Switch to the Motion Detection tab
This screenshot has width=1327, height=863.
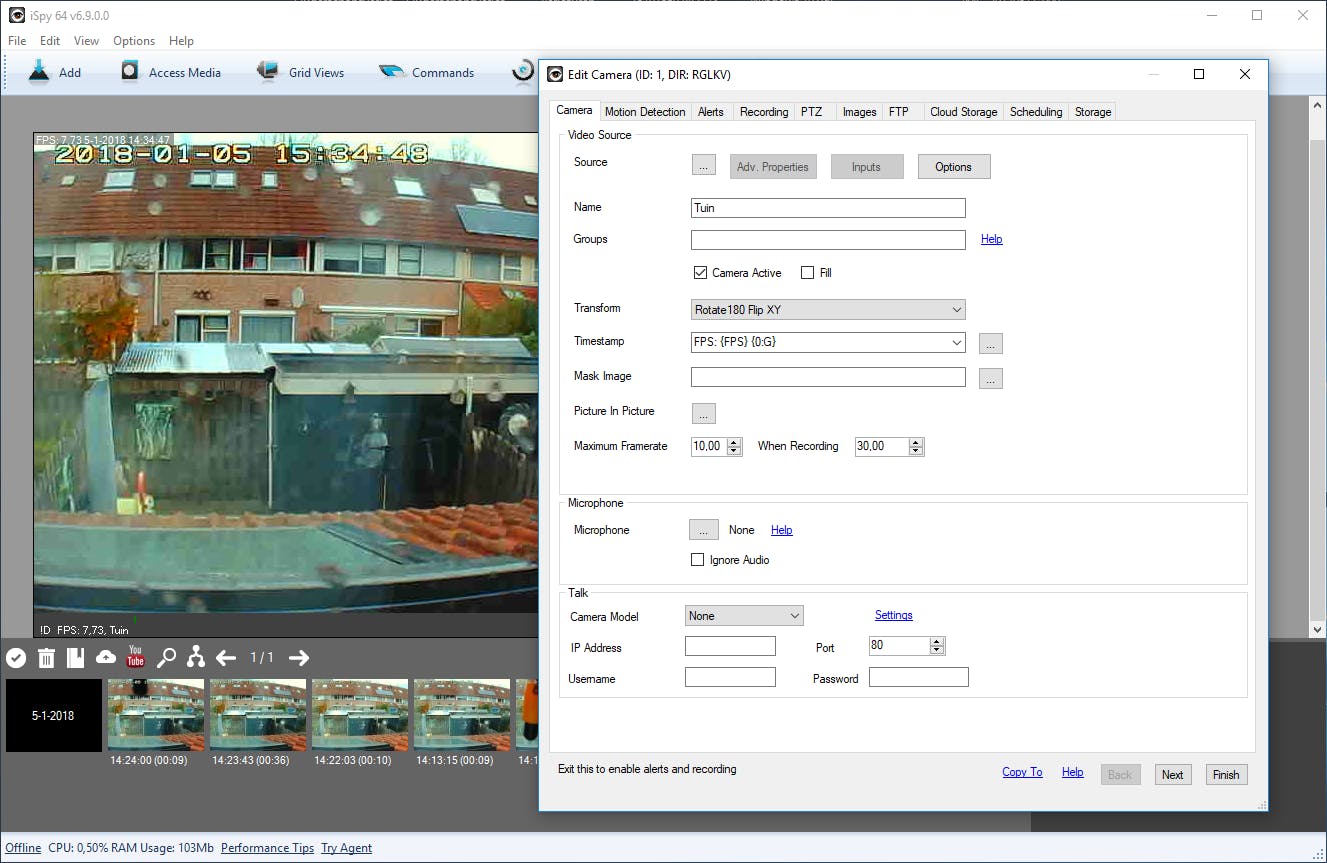tap(645, 112)
